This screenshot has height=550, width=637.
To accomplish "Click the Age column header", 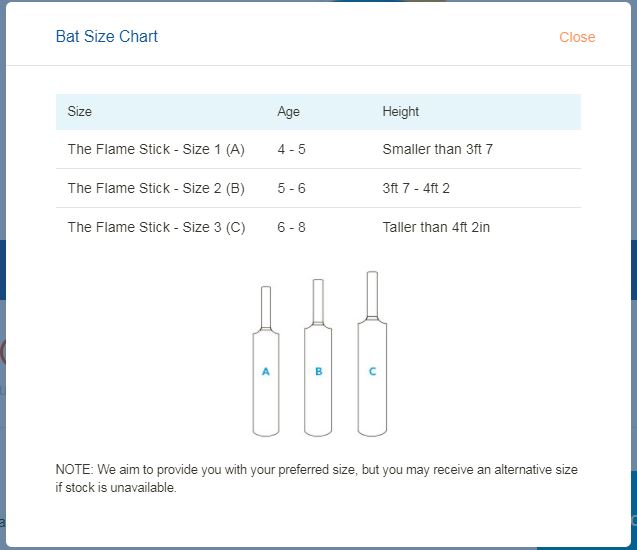I will 288,112.
